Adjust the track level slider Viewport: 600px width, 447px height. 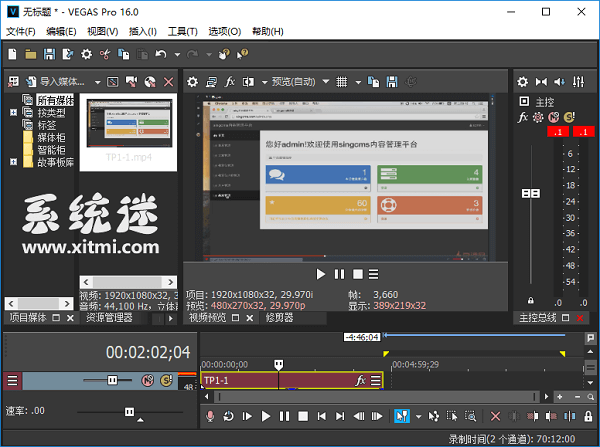coord(112,380)
